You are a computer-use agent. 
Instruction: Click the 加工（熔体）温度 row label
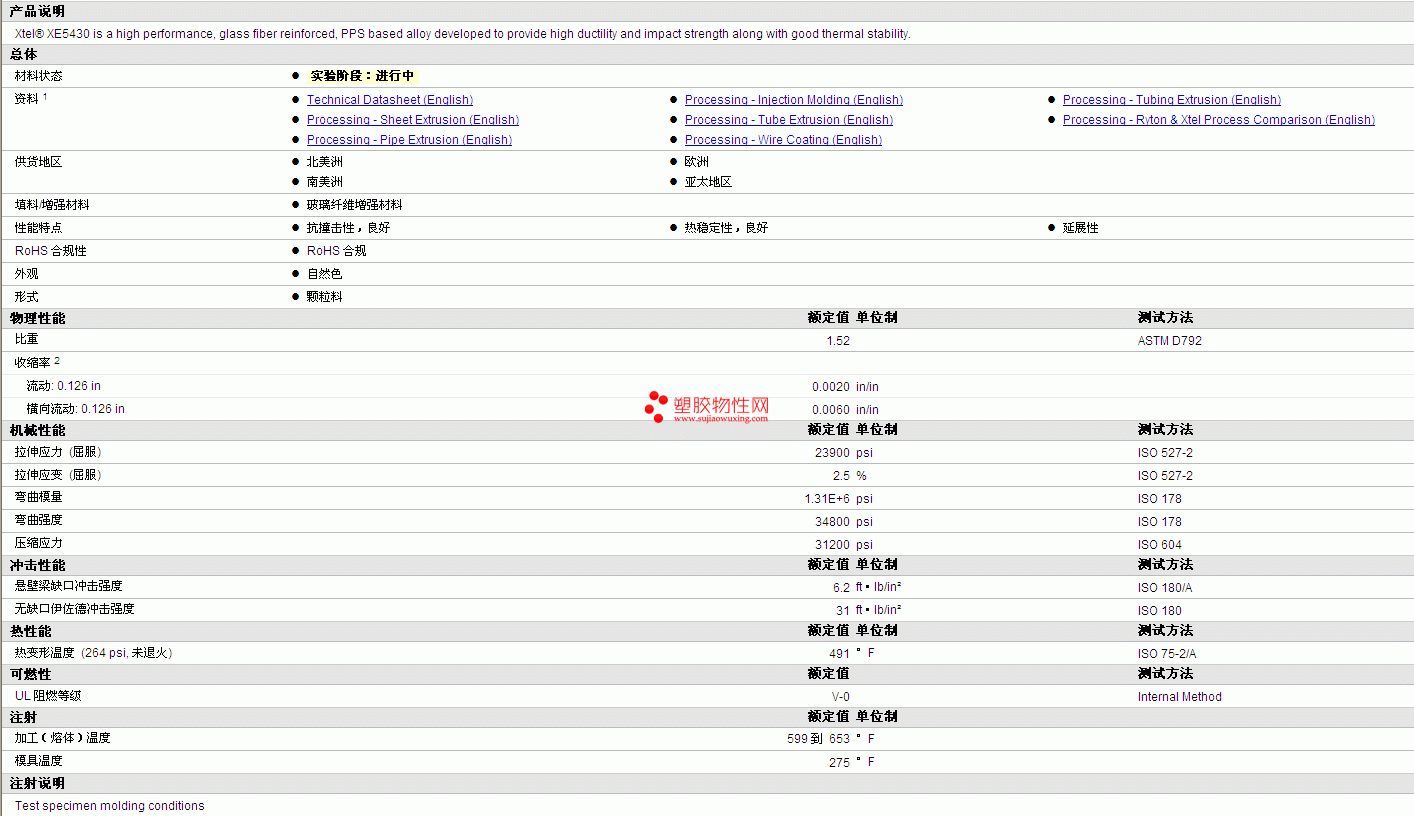[x=63, y=738]
